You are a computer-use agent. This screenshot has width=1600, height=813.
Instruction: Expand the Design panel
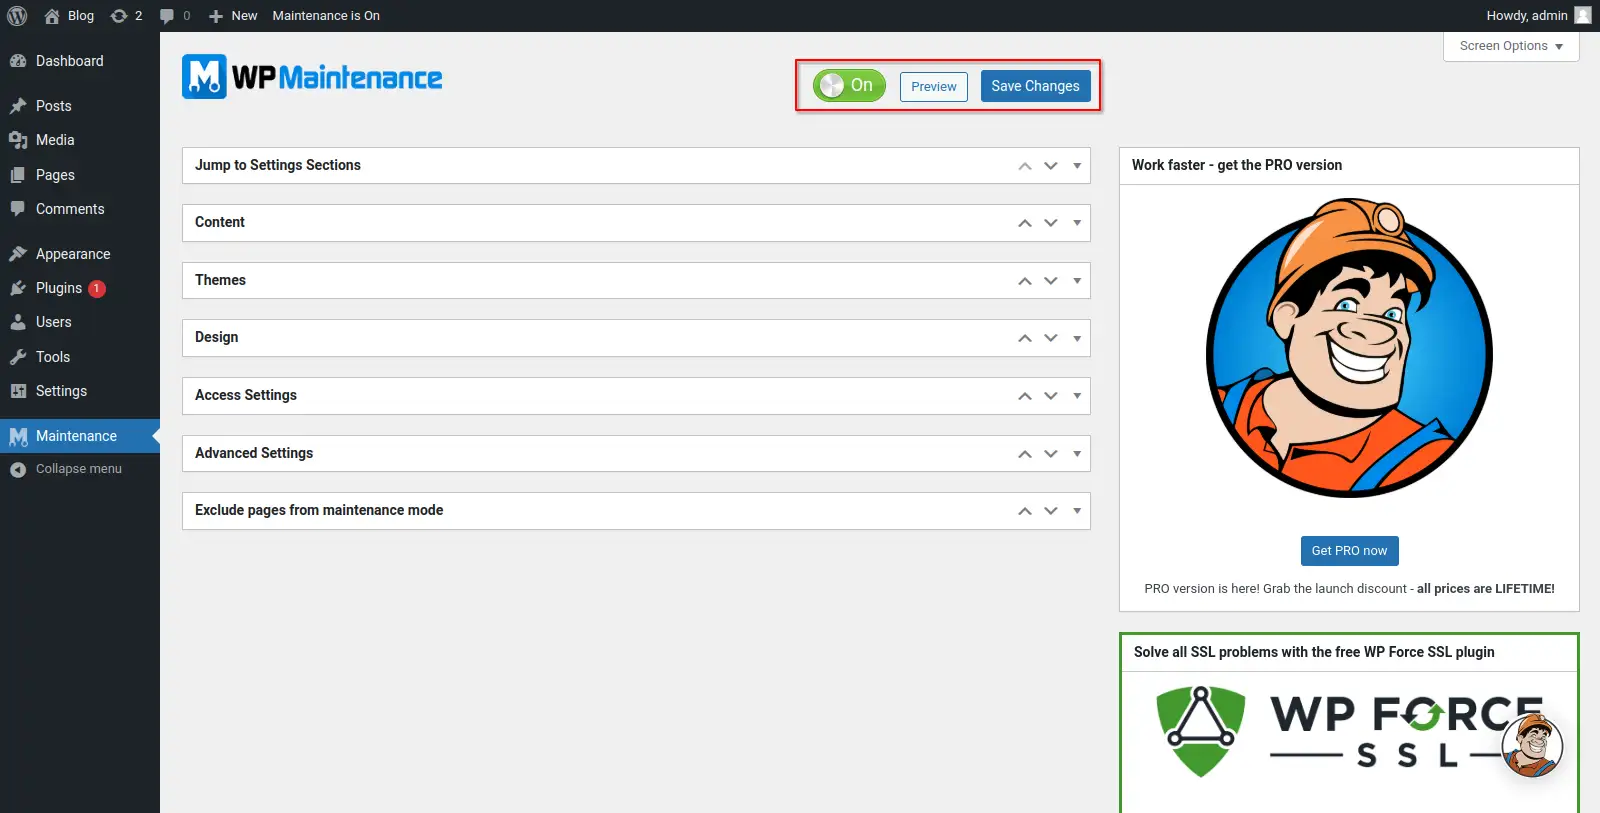[1077, 338]
